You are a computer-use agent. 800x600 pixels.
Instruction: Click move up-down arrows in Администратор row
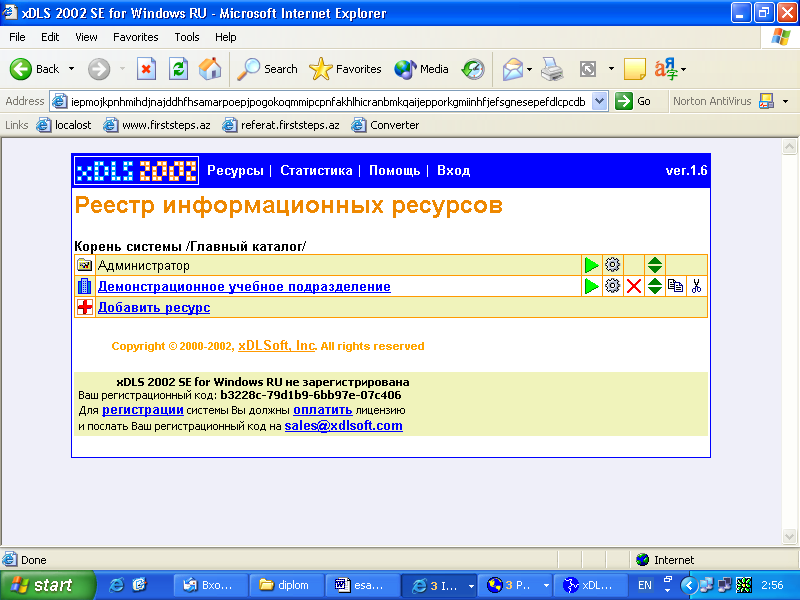[655, 265]
